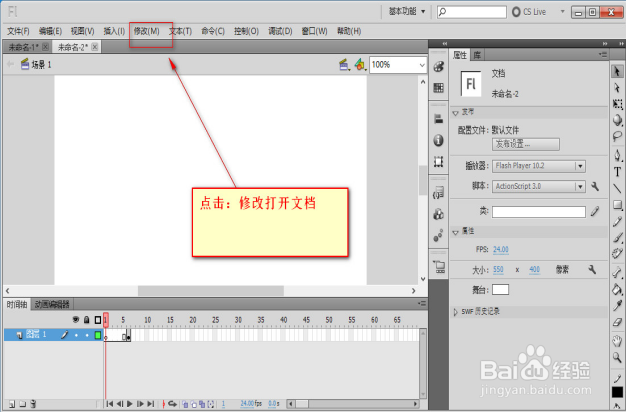Open the Align panel icon
The height and width of the screenshot is (412, 626).
[438, 119]
